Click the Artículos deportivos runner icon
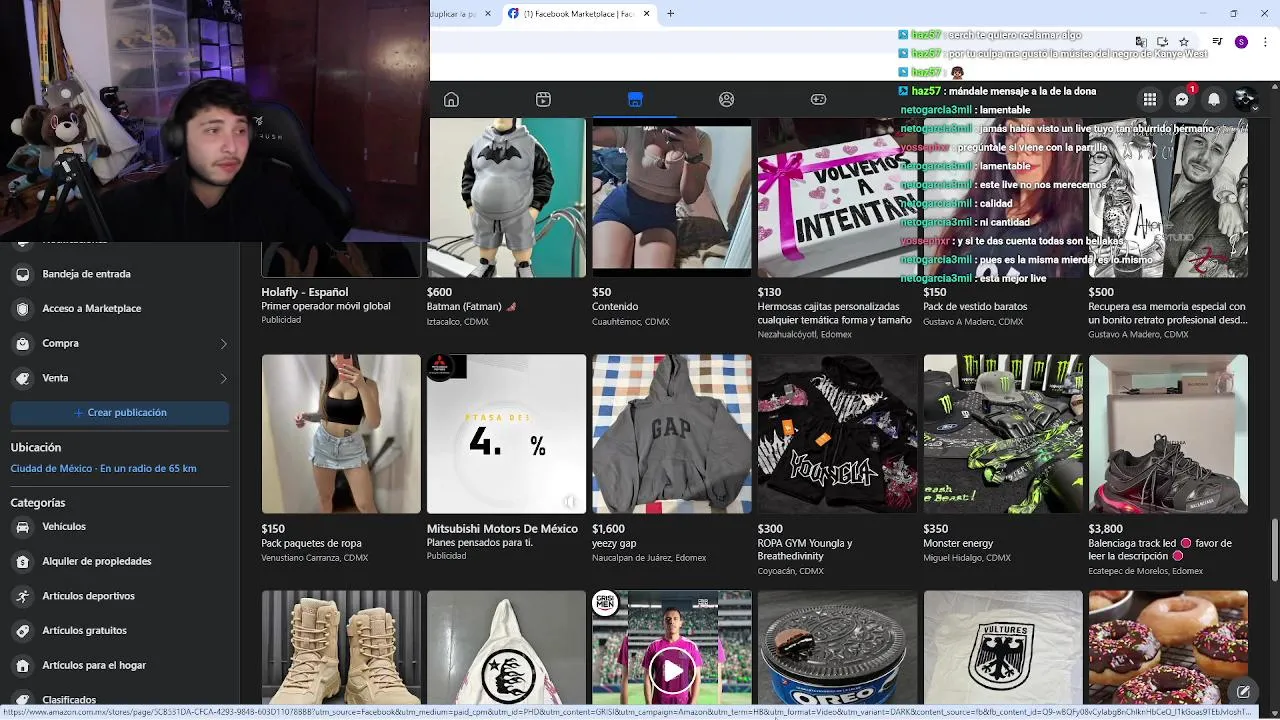 22,596
